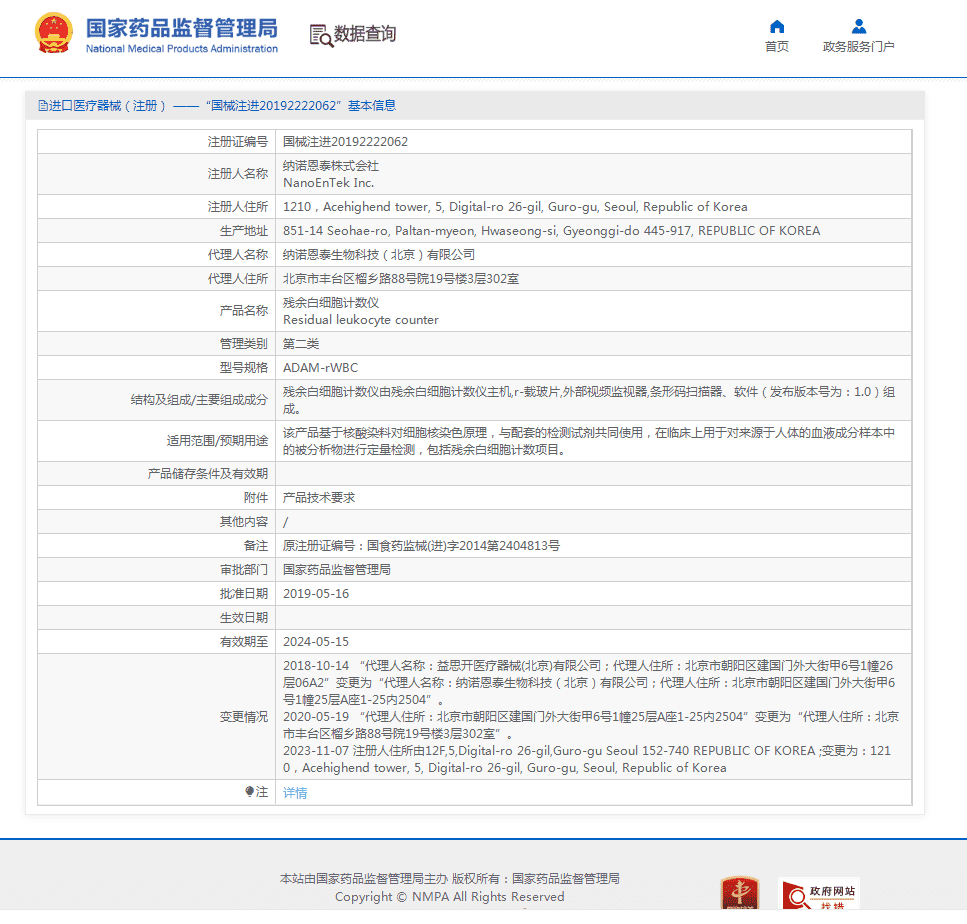This screenshot has height=924, width=967.
Task: Select the NanoEnTek Inc. text
Action: coord(328,183)
